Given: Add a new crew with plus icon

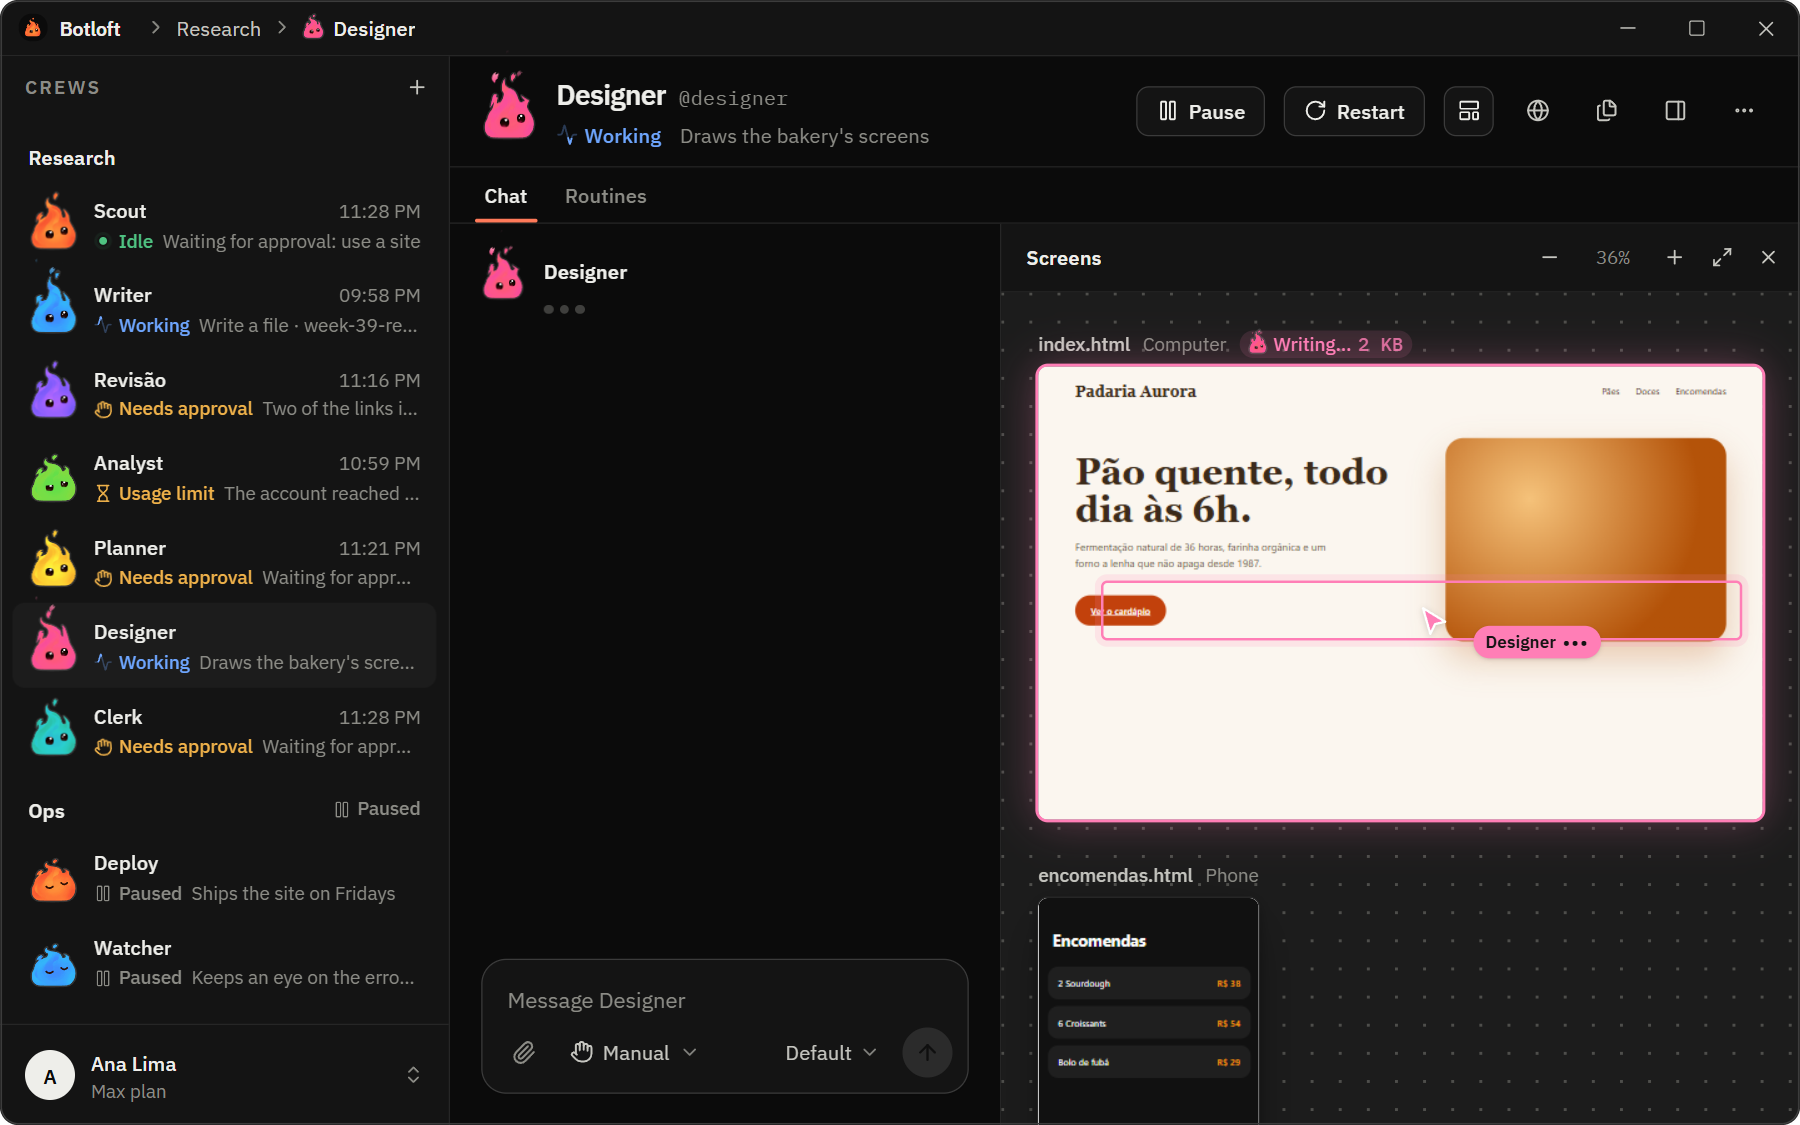Looking at the screenshot, I should pyautogui.click(x=417, y=88).
